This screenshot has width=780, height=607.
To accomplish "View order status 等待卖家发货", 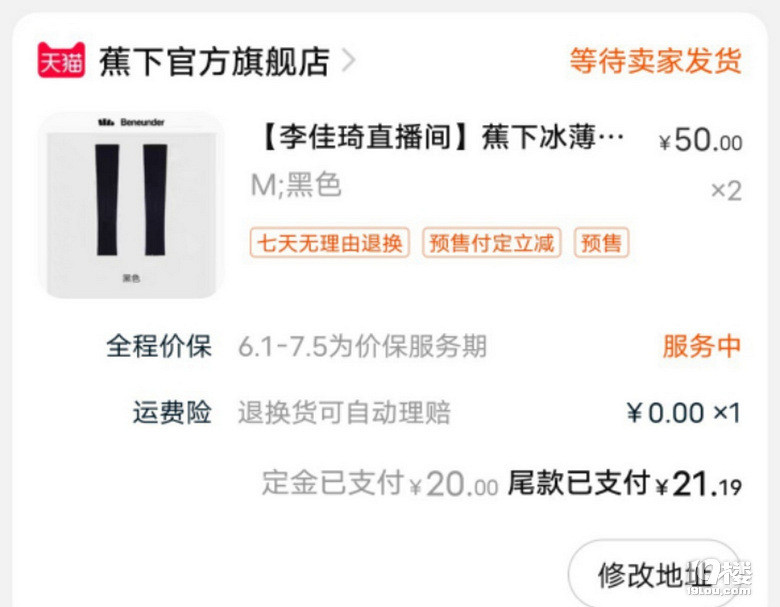I will pyautogui.click(x=656, y=61).
